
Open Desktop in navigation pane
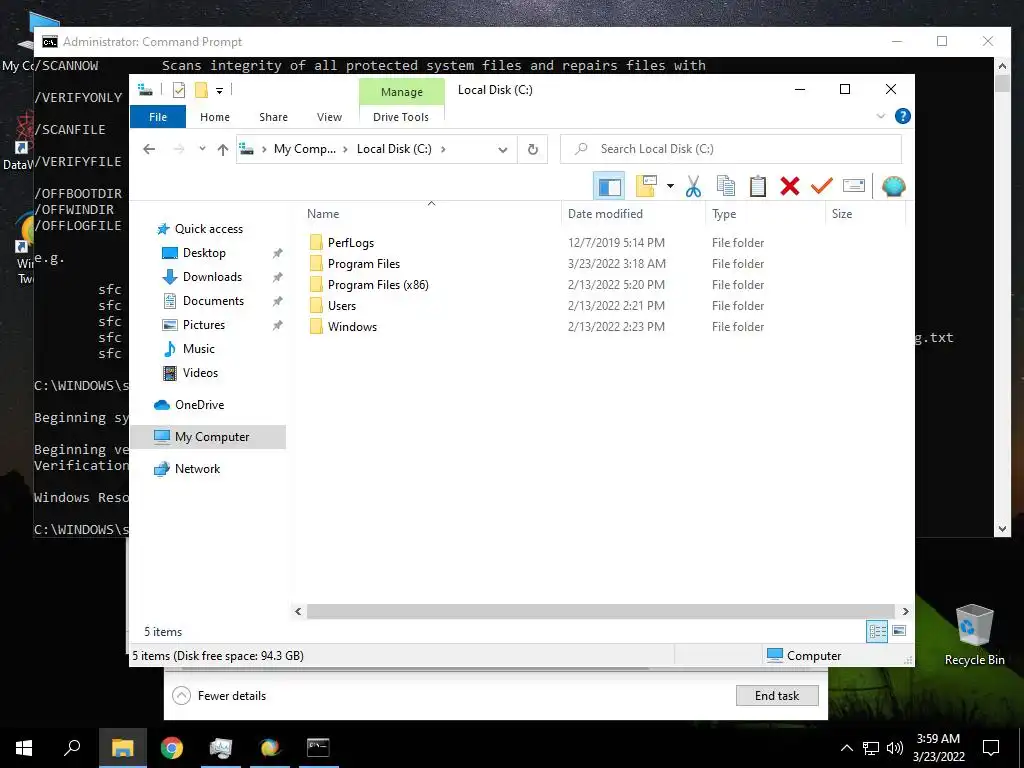click(204, 253)
